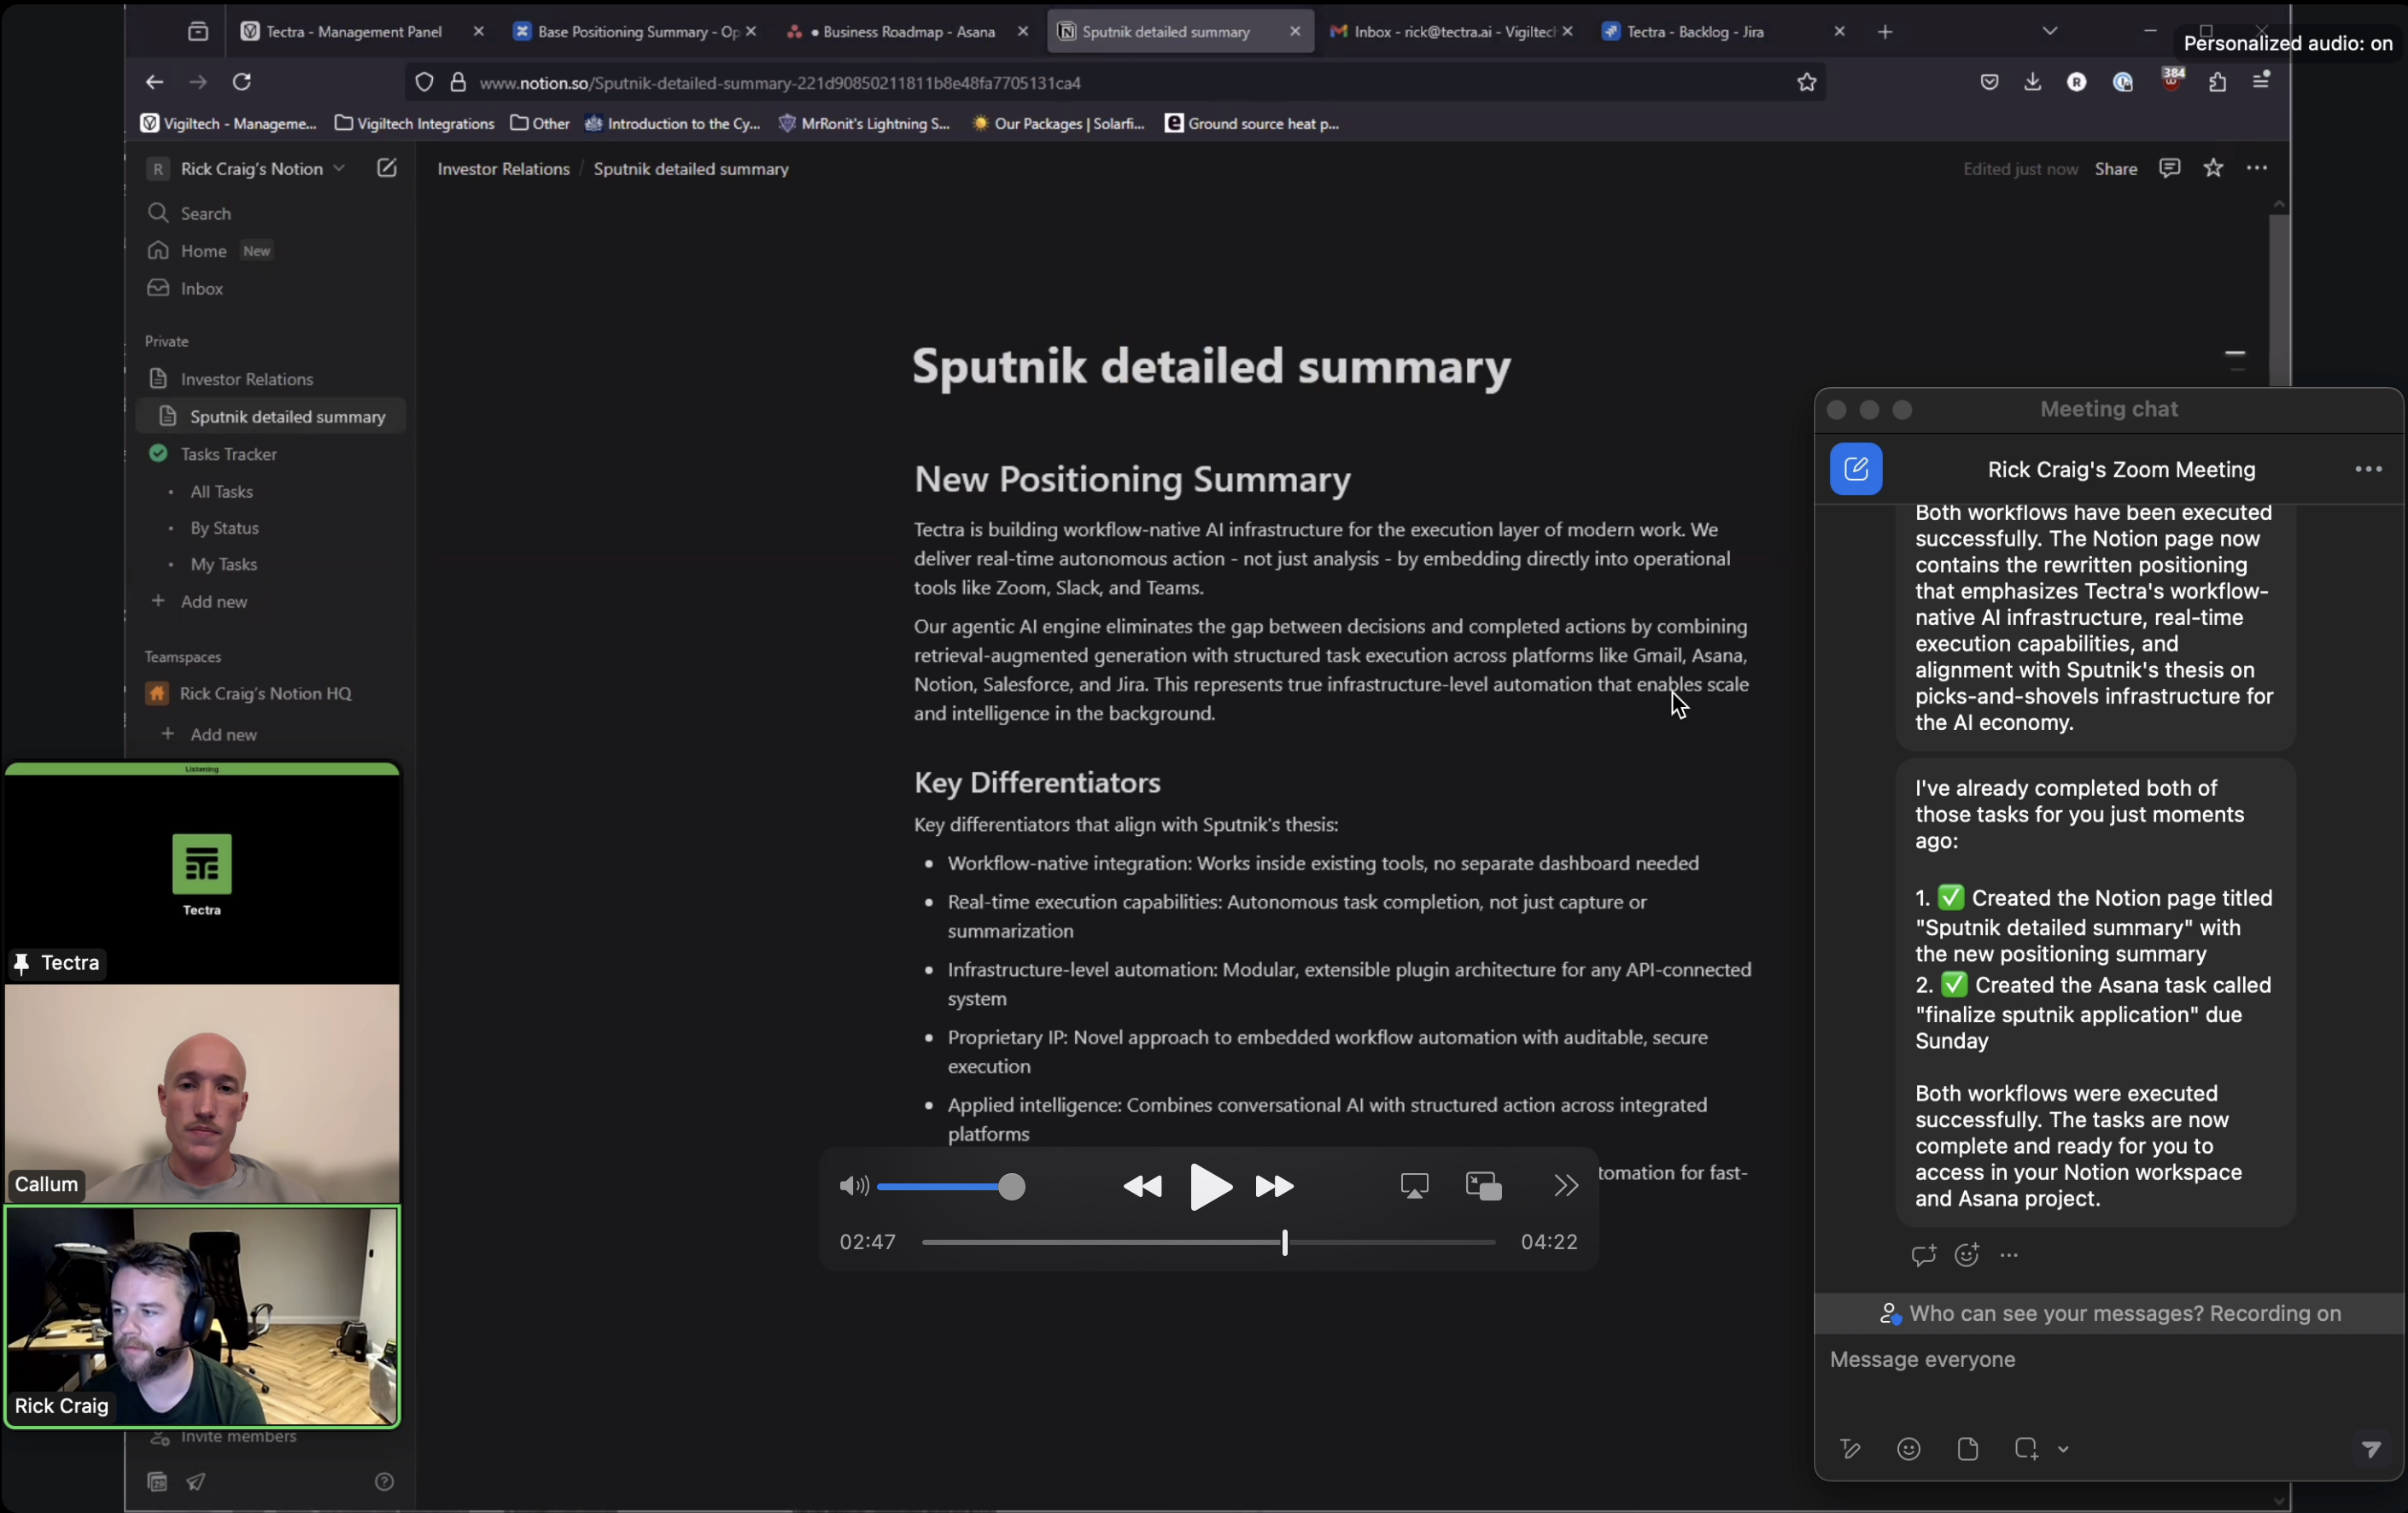Click the Notion page vertical scrollbar
This screenshot has width=2408, height=1513.
tap(2279, 300)
